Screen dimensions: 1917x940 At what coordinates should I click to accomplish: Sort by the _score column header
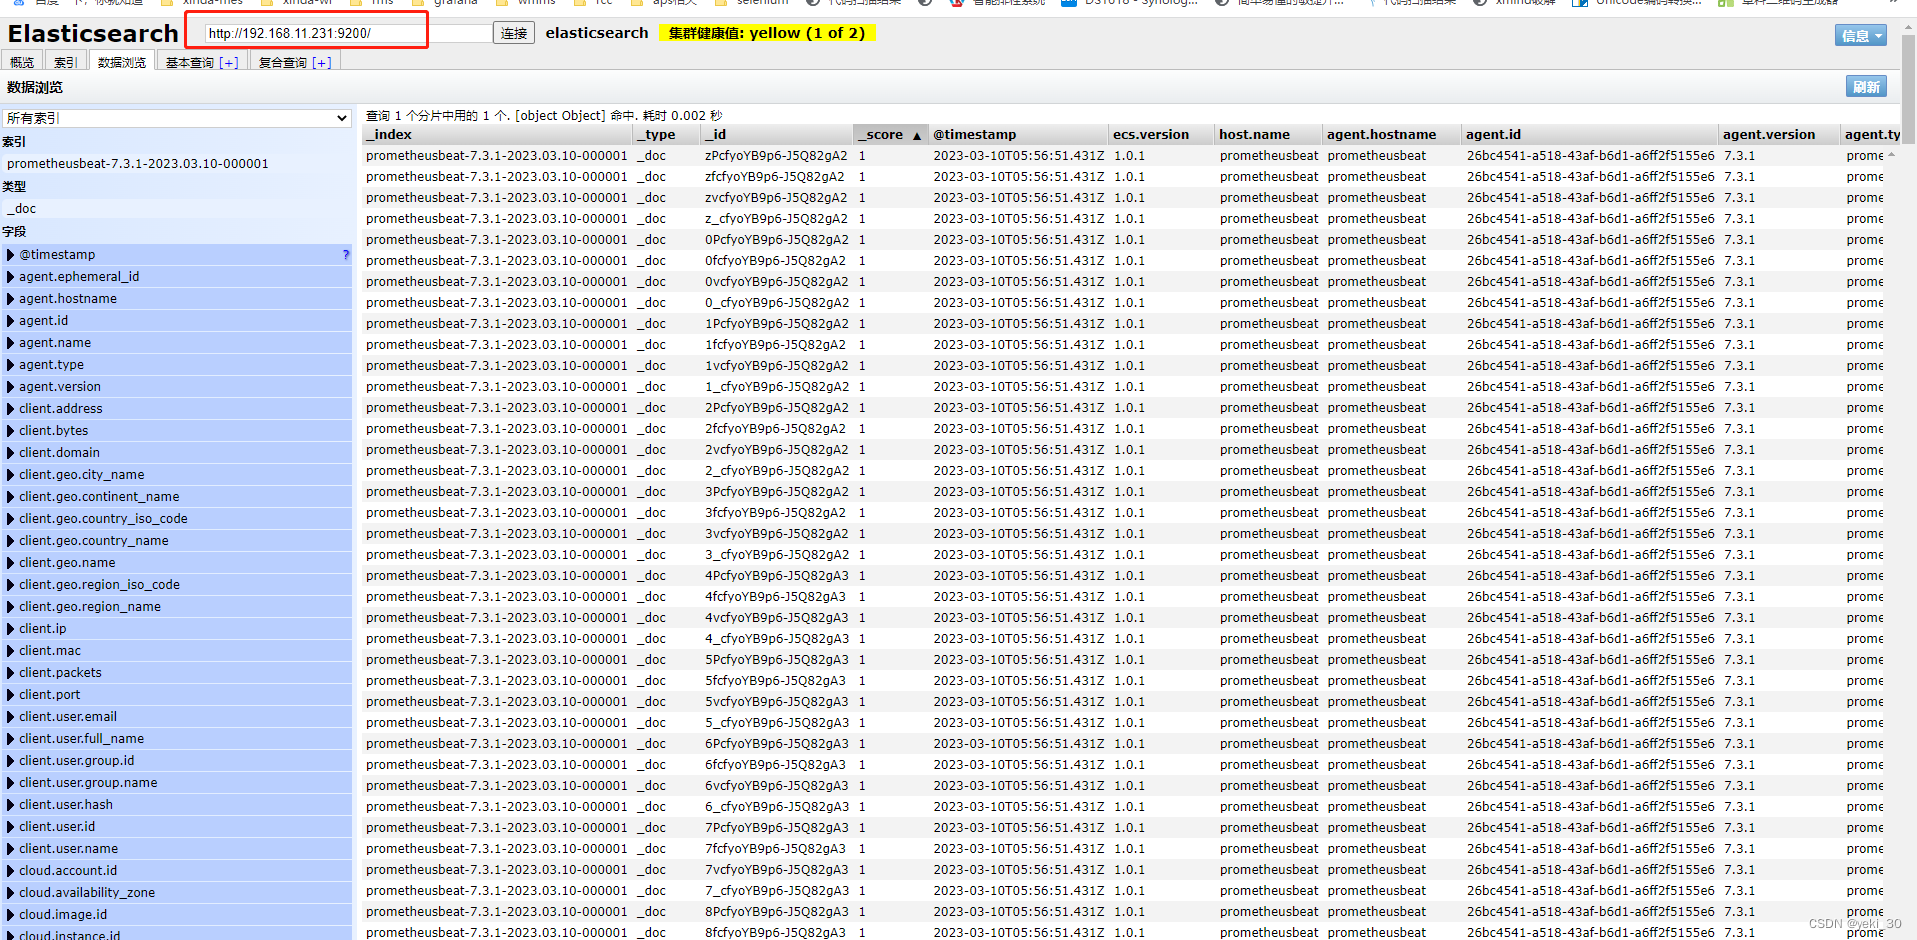[890, 134]
